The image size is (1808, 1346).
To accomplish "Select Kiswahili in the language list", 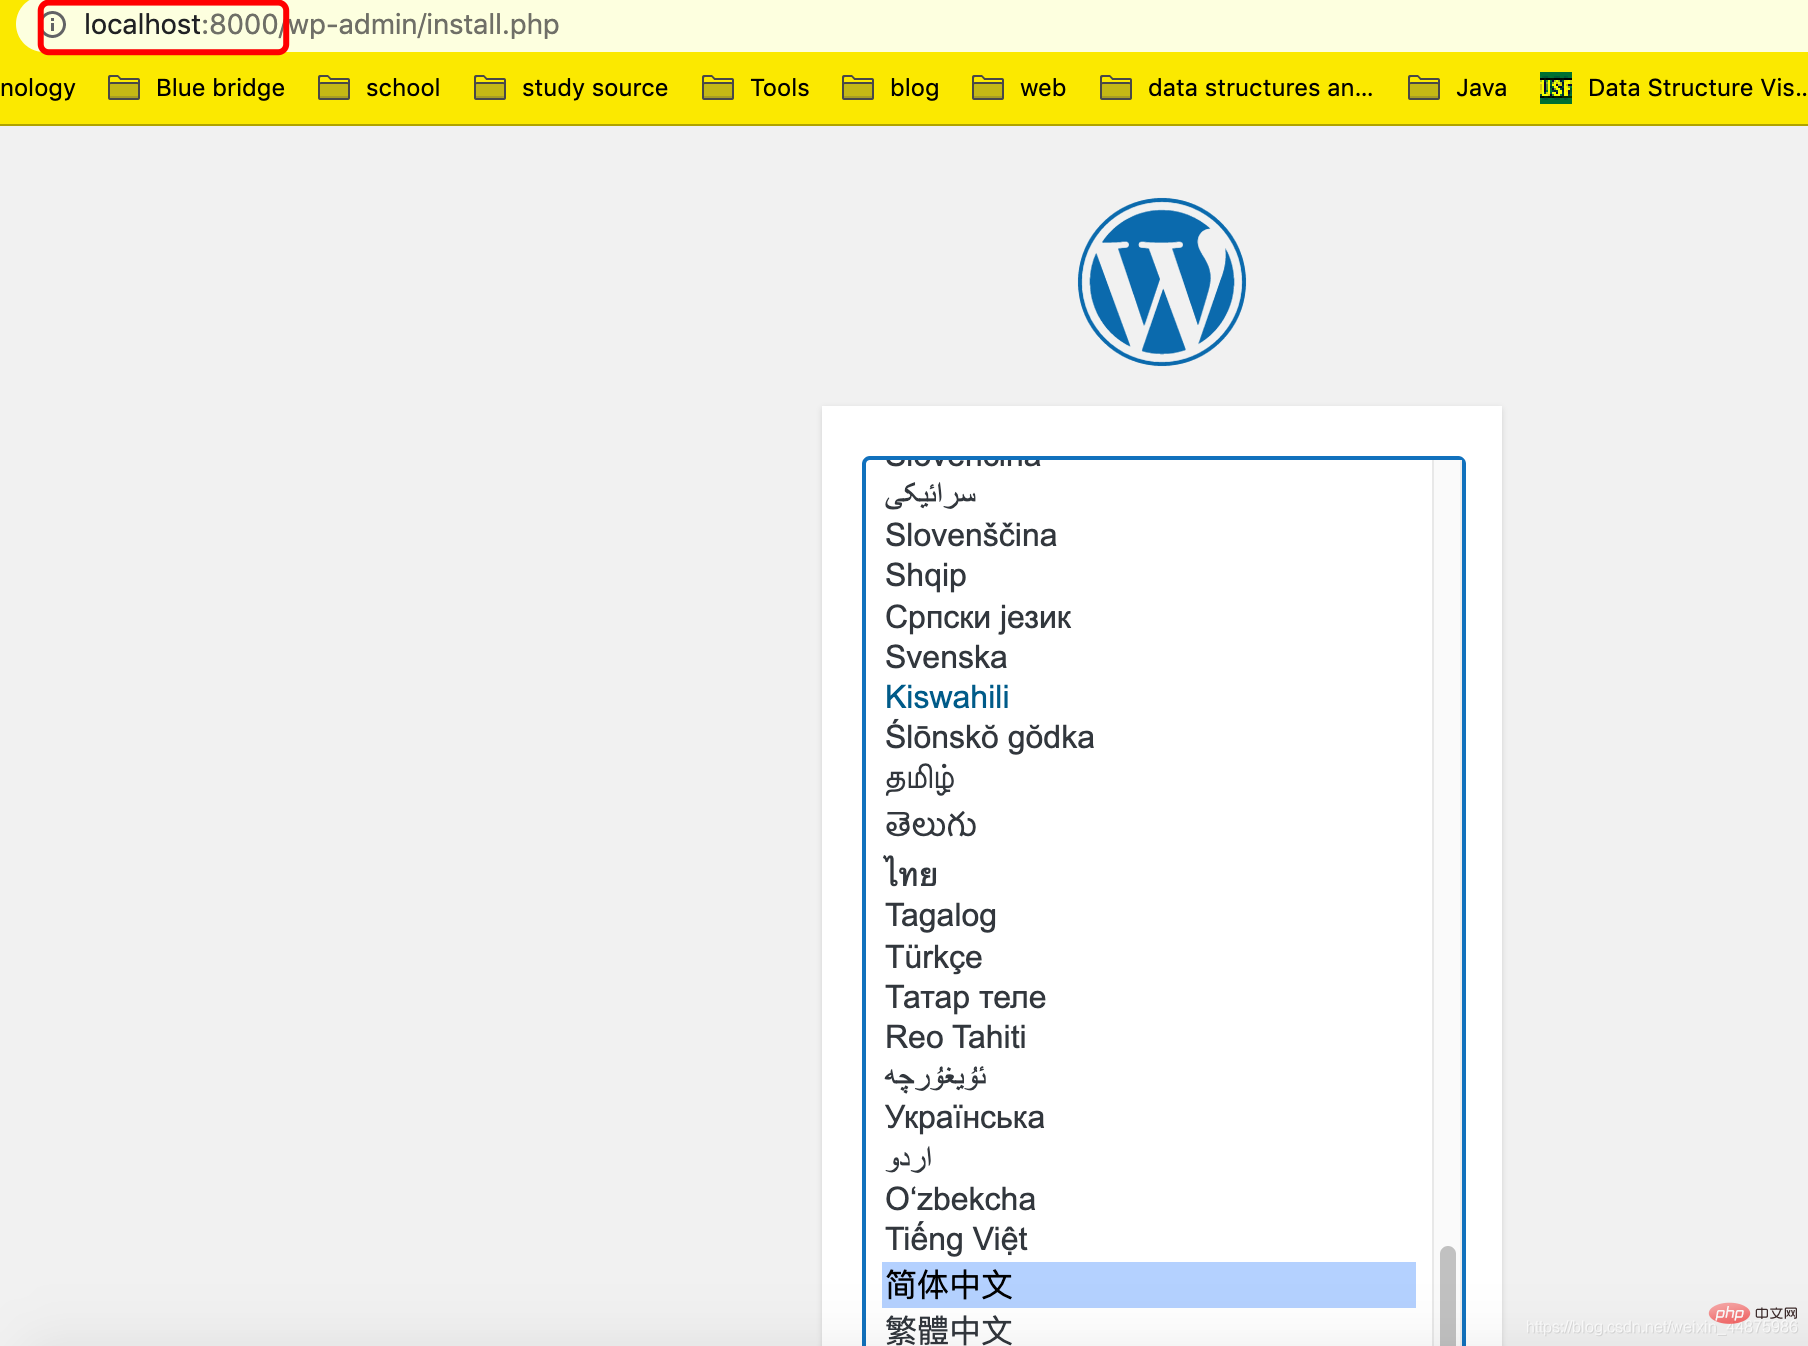I will click(x=947, y=697).
